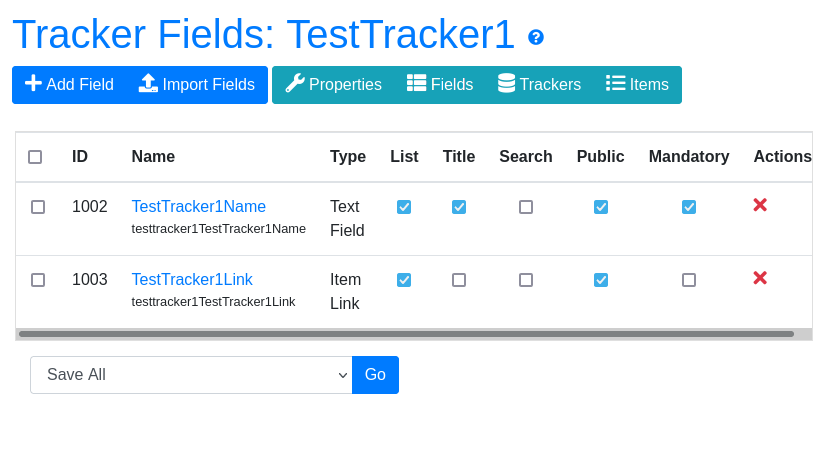Click the help question mark icon
The image size is (823, 456).
click(536, 37)
